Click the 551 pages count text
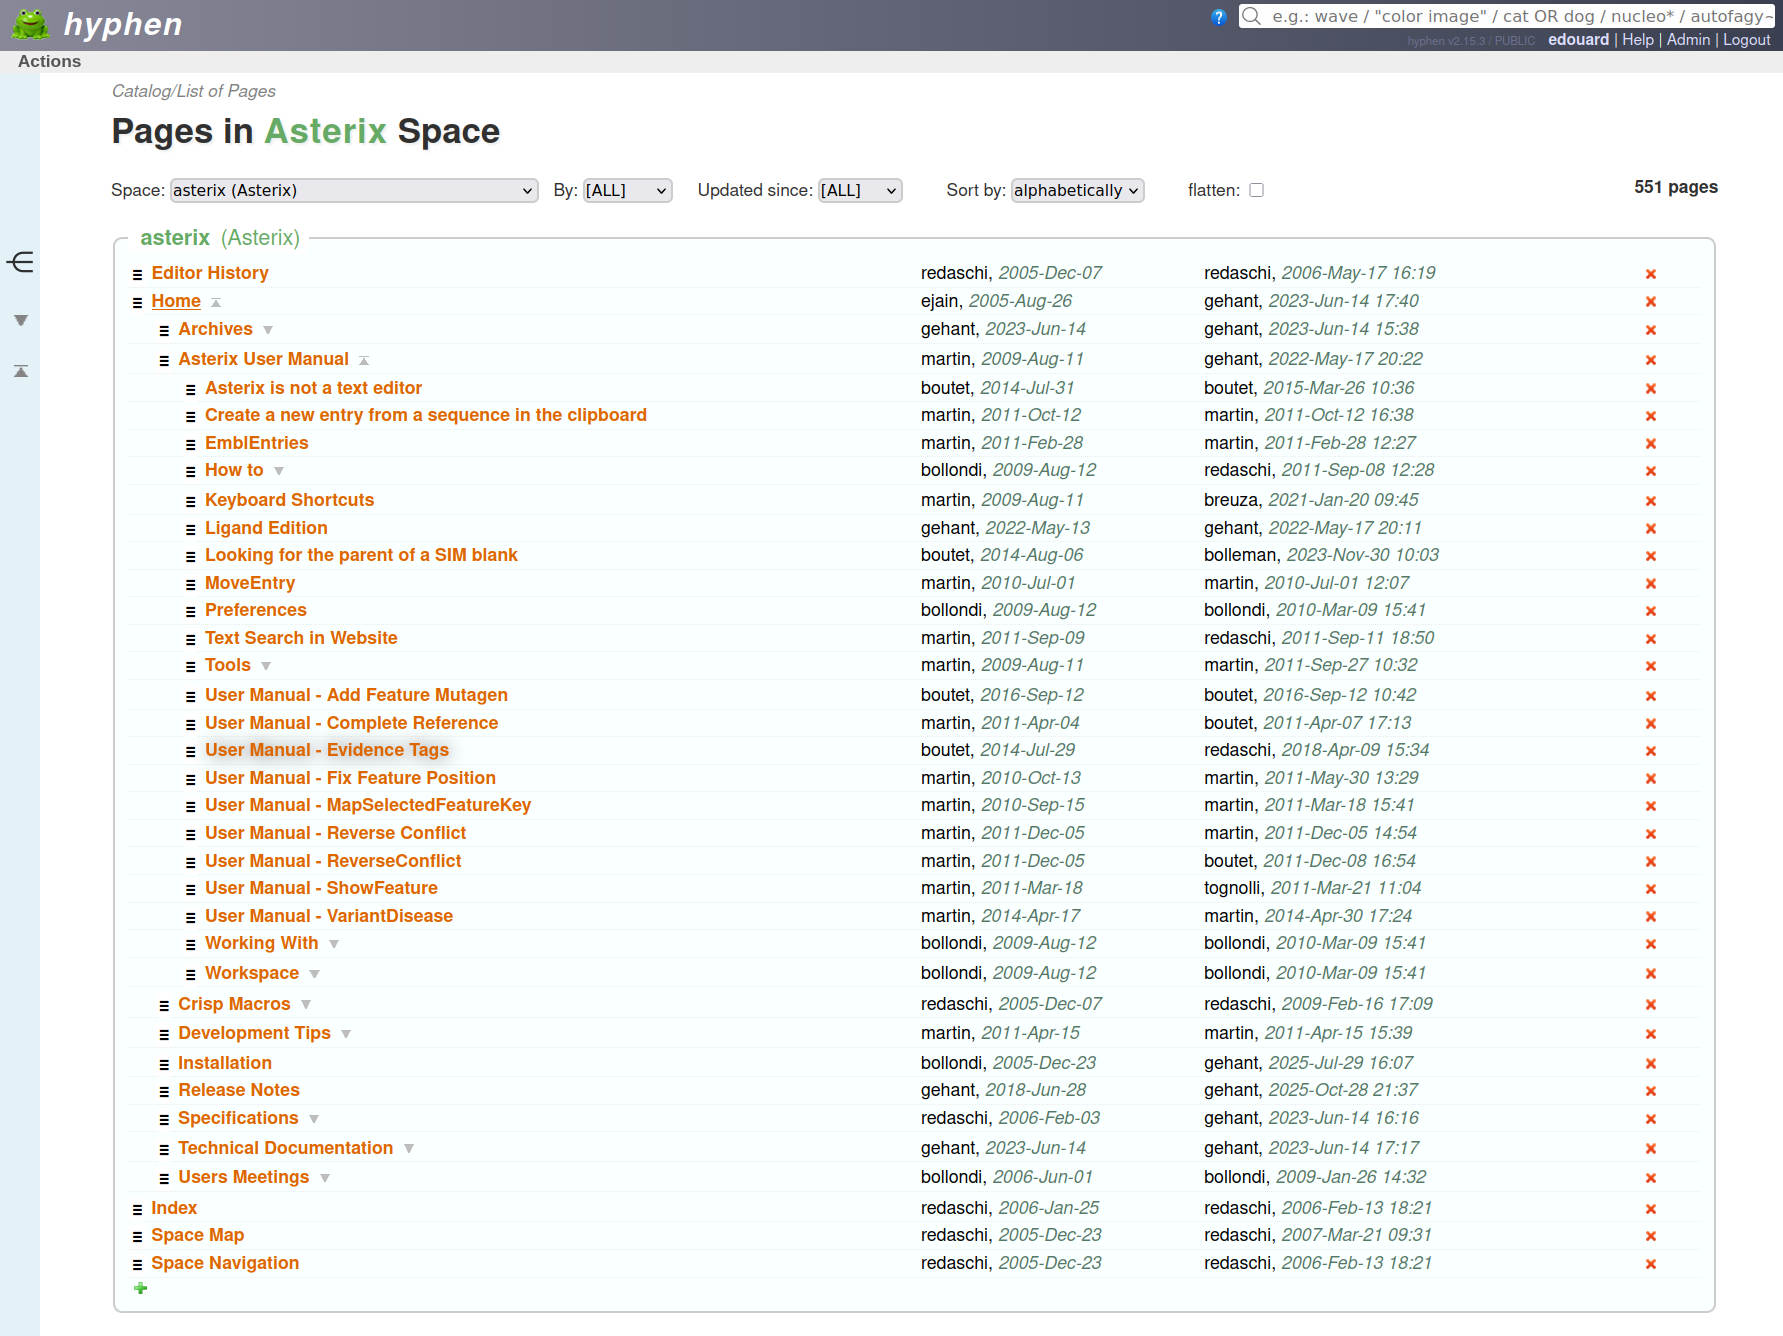This screenshot has width=1783, height=1336. pyautogui.click(x=1676, y=187)
